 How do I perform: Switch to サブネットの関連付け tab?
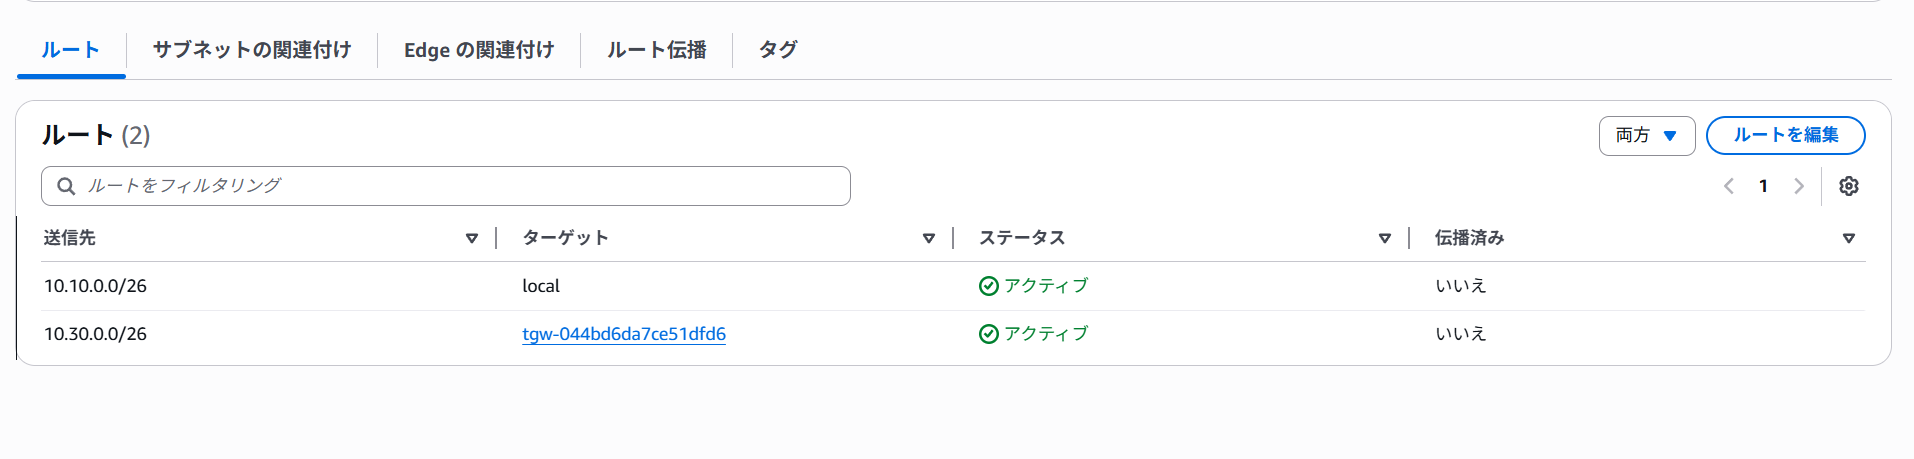click(x=252, y=50)
